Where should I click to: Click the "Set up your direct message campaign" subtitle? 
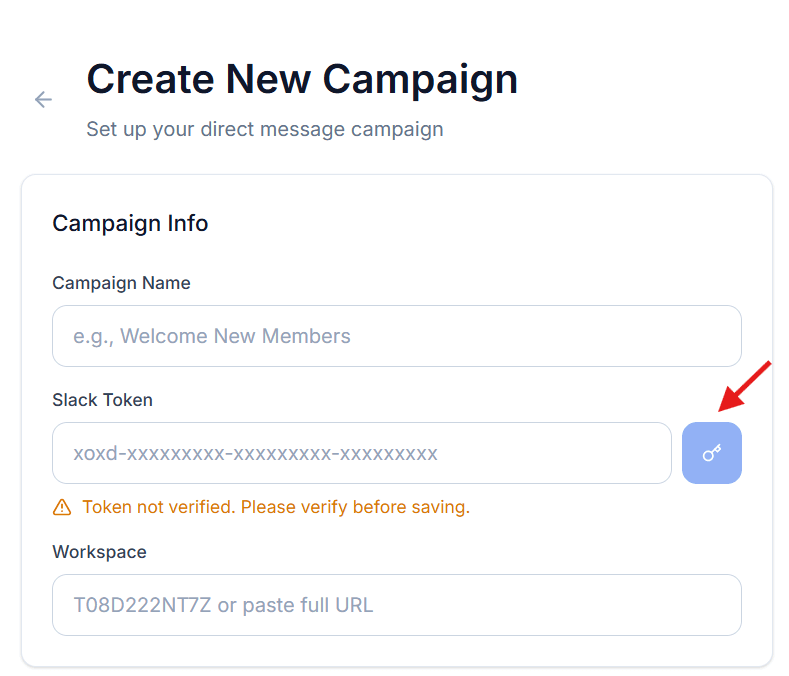(264, 129)
